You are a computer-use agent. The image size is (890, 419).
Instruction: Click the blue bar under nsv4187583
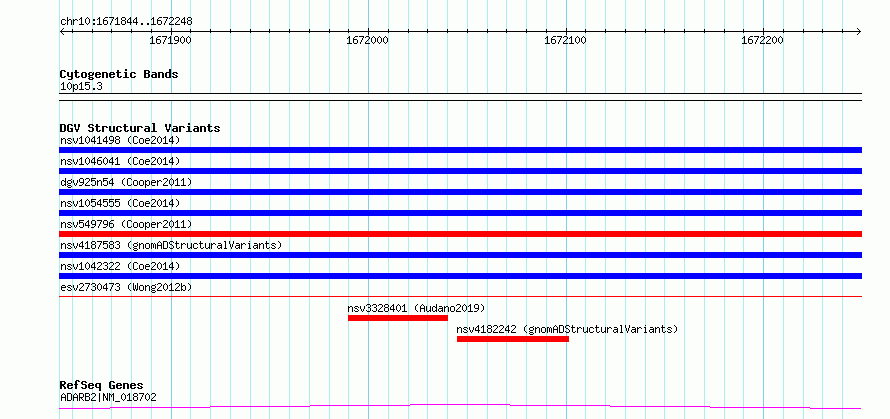pos(460,255)
